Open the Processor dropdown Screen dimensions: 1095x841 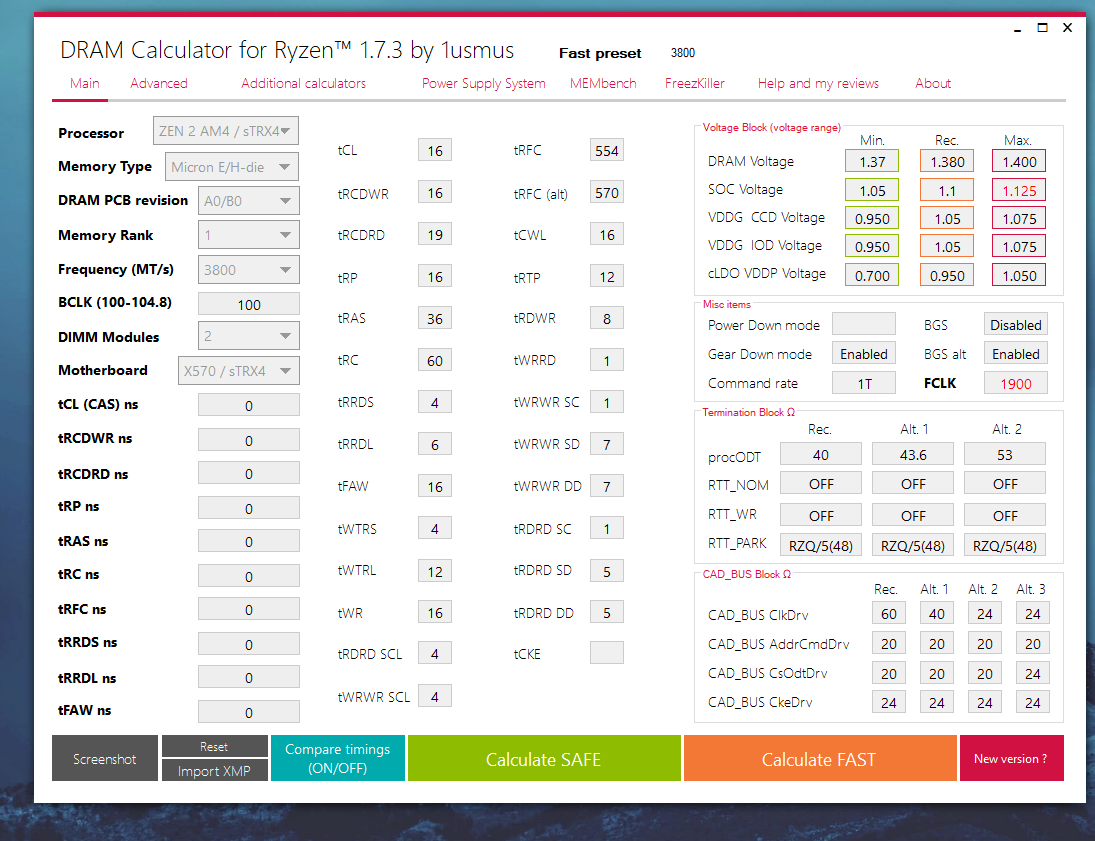226,131
